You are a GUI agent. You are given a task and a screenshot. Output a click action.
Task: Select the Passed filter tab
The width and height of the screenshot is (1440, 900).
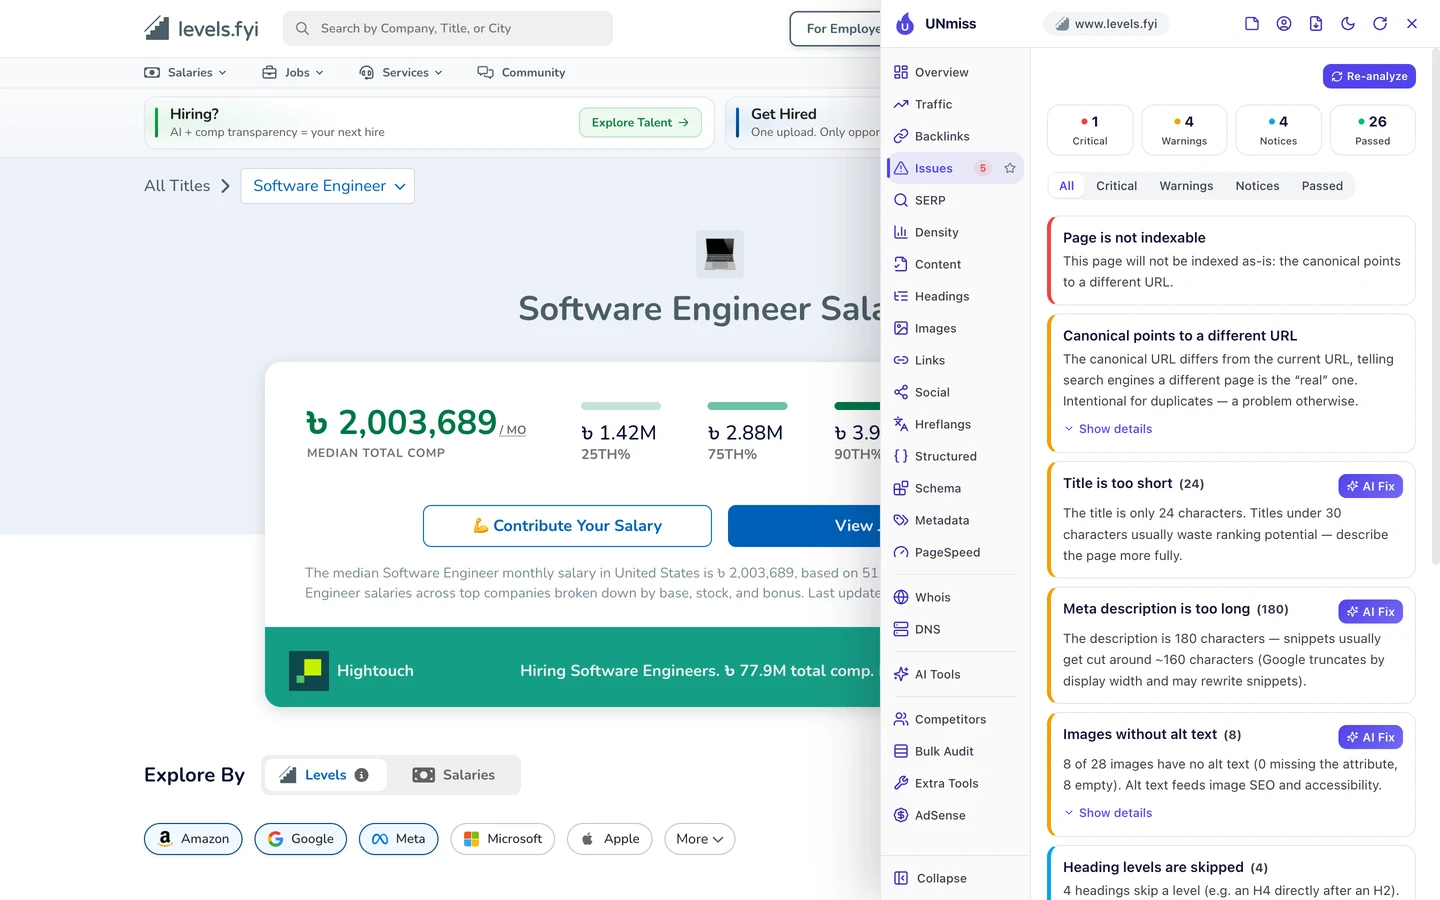(x=1322, y=186)
